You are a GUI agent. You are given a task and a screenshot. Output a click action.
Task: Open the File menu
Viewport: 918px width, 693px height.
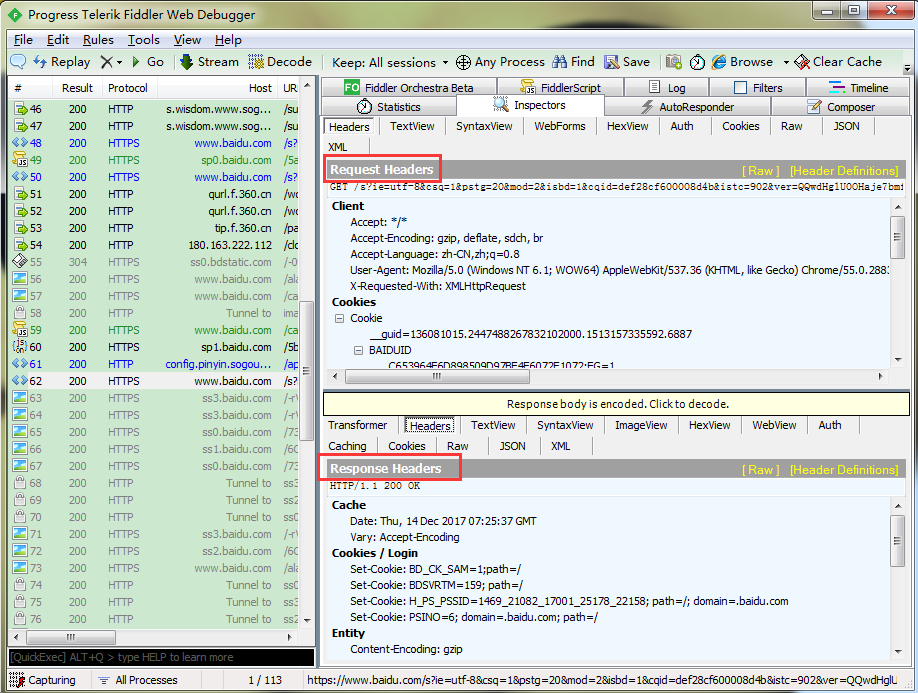23,40
